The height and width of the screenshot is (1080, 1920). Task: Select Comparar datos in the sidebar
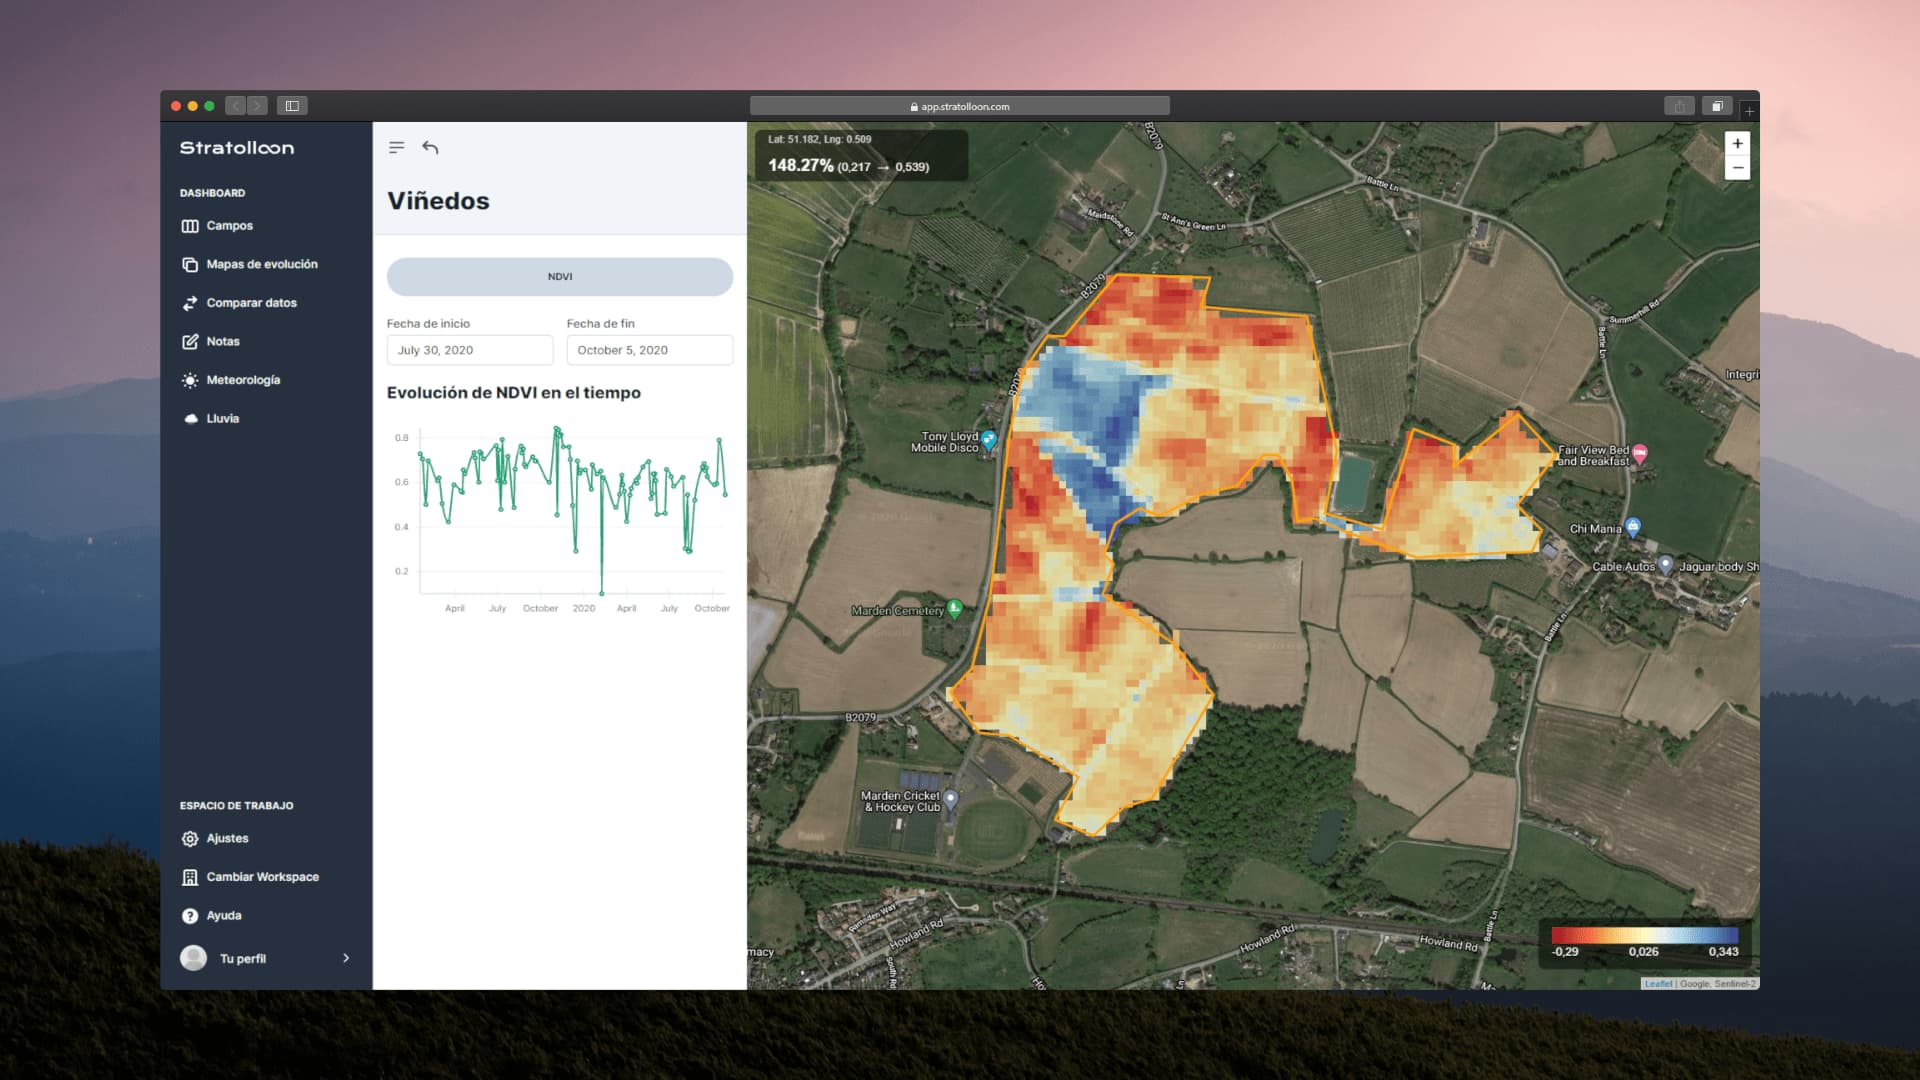(x=250, y=302)
